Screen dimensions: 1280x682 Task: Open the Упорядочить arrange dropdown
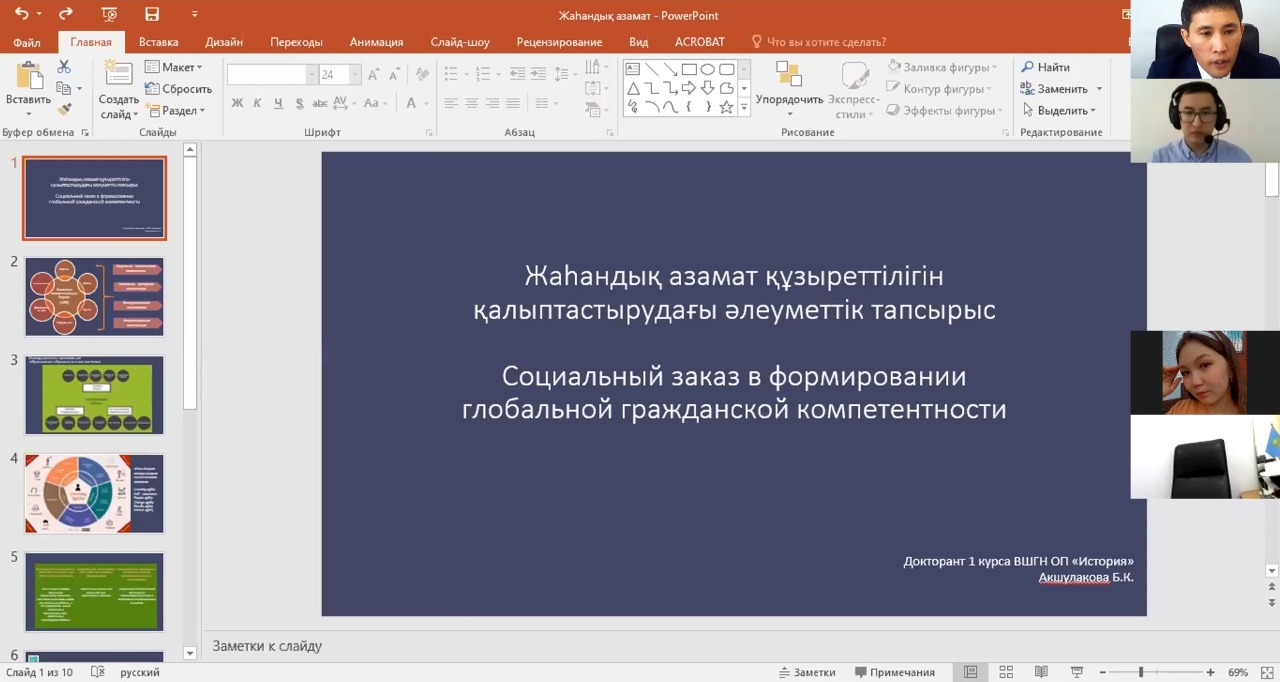[790, 87]
